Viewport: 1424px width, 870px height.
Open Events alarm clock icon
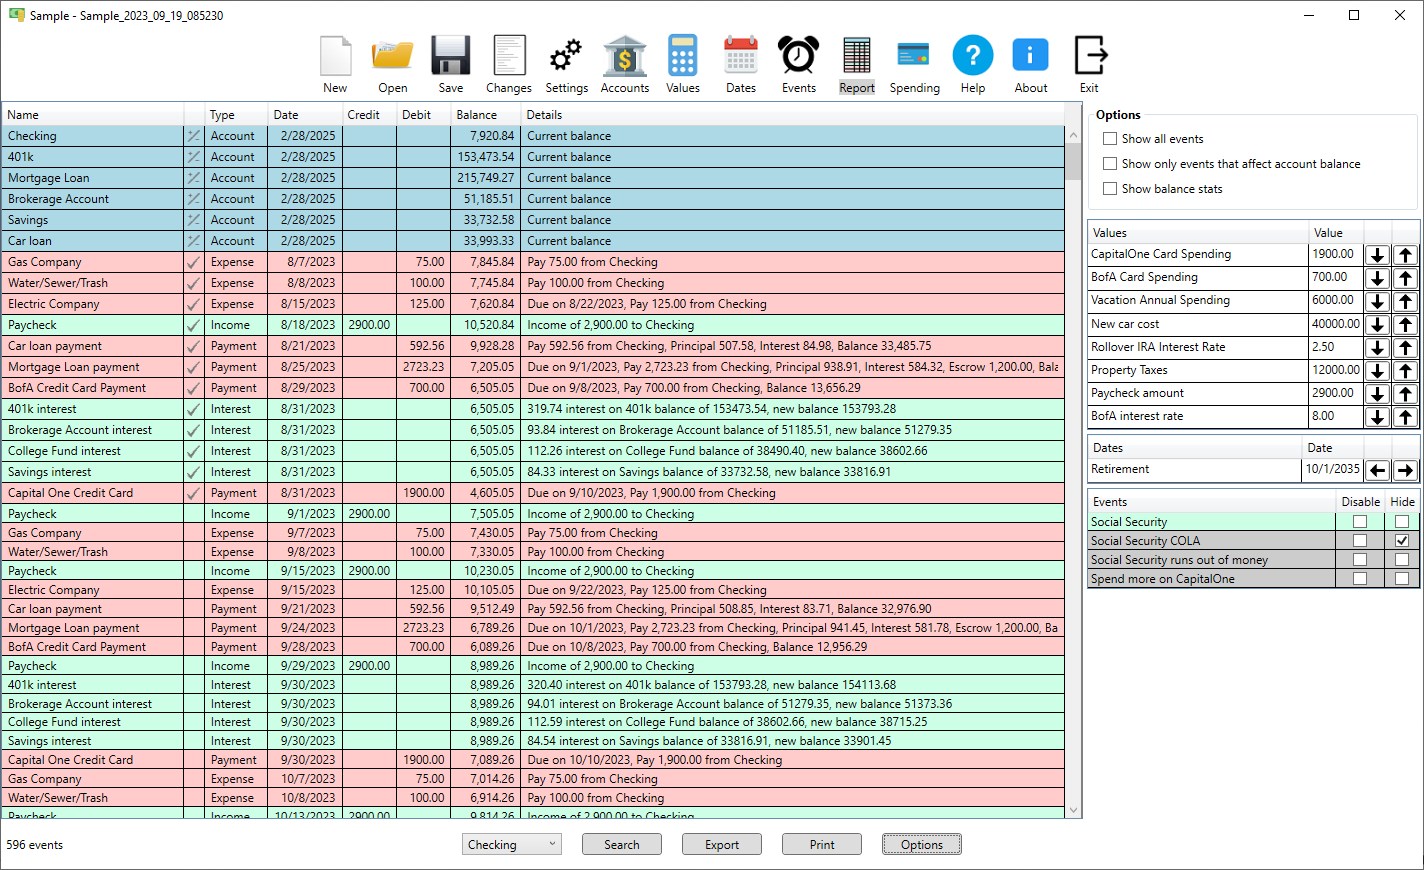coord(799,57)
